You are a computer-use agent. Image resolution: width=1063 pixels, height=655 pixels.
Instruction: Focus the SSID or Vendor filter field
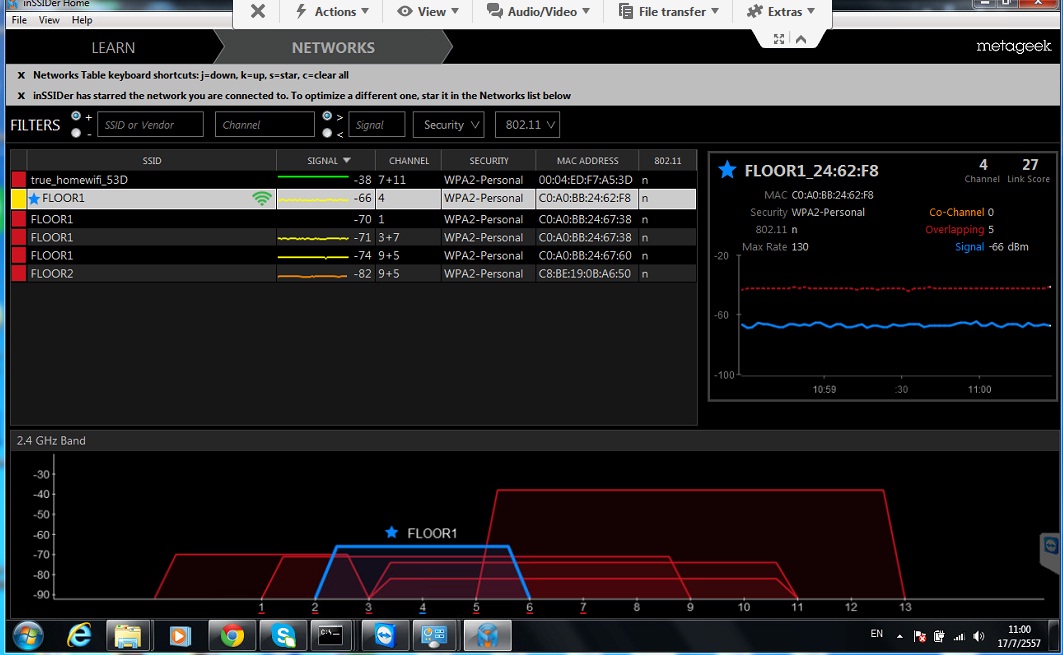(x=151, y=125)
